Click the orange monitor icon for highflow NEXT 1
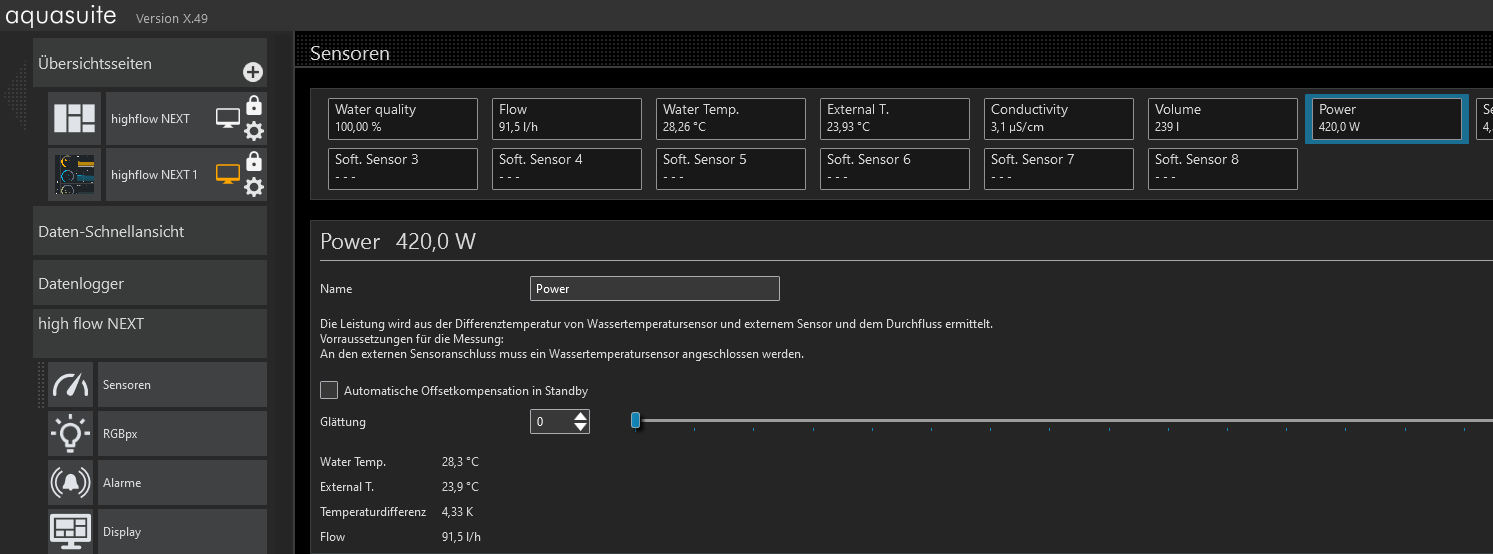Image resolution: width=1493 pixels, height=554 pixels. pos(229,175)
